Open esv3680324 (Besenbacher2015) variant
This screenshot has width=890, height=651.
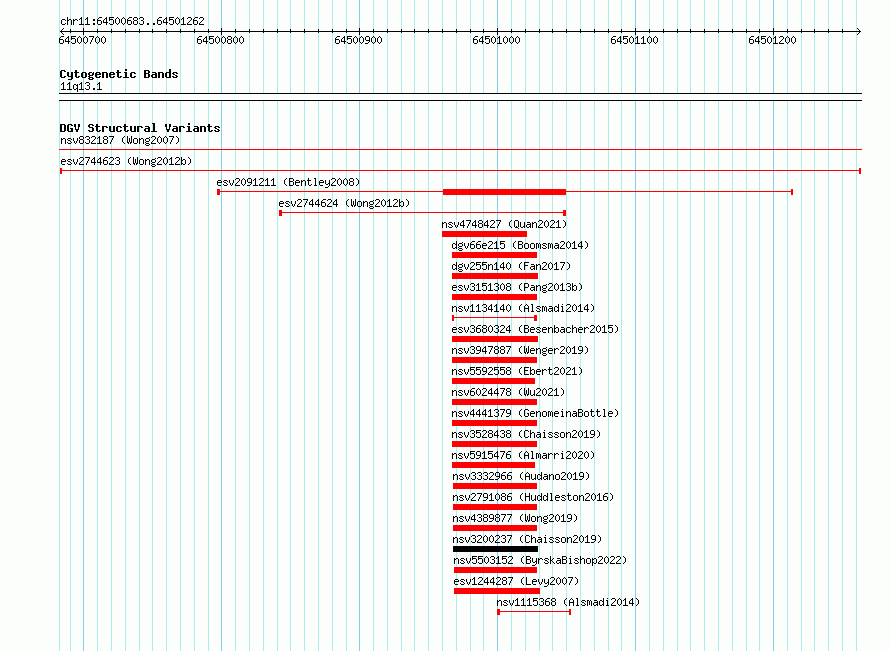click(x=535, y=329)
